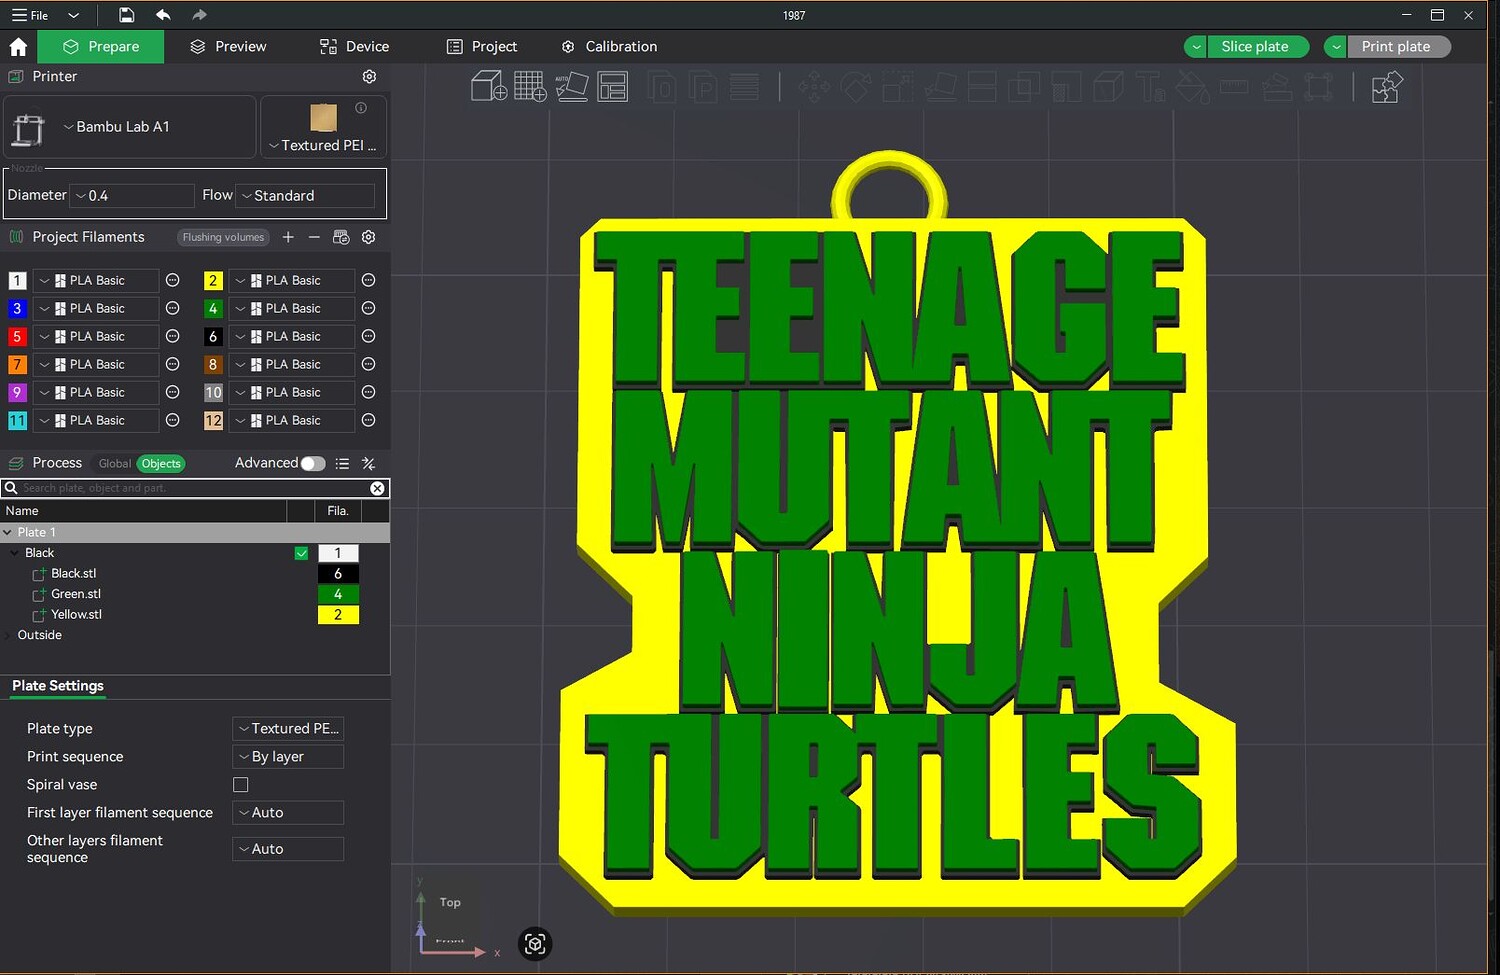Expand the Slice plate dropdown arrow
The image size is (1500, 975).
tap(1196, 47)
